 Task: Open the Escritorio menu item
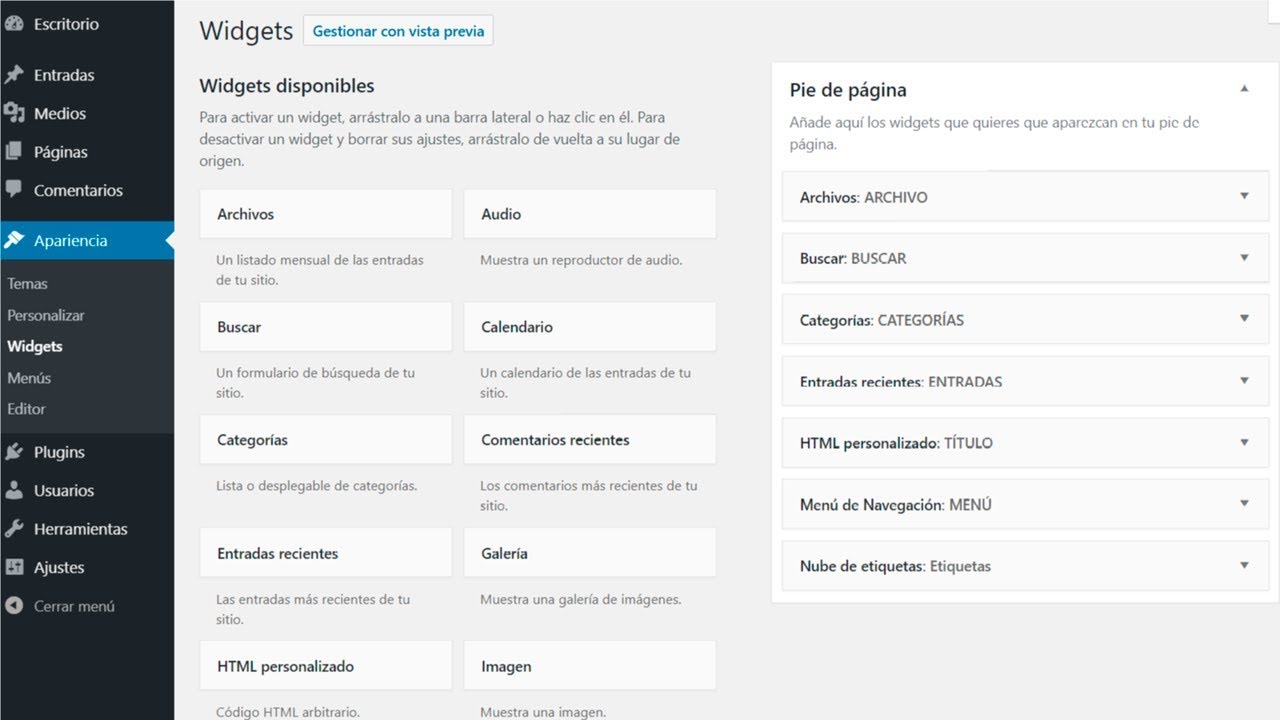[x=66, y=24]
